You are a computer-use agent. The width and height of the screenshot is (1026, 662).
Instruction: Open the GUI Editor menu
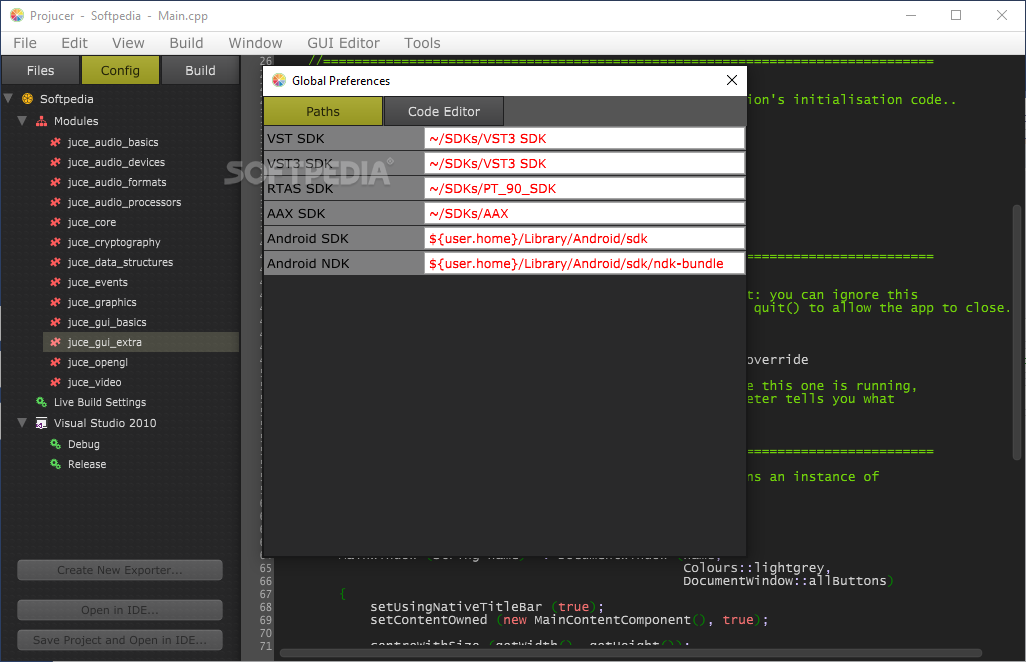[344, 43]
